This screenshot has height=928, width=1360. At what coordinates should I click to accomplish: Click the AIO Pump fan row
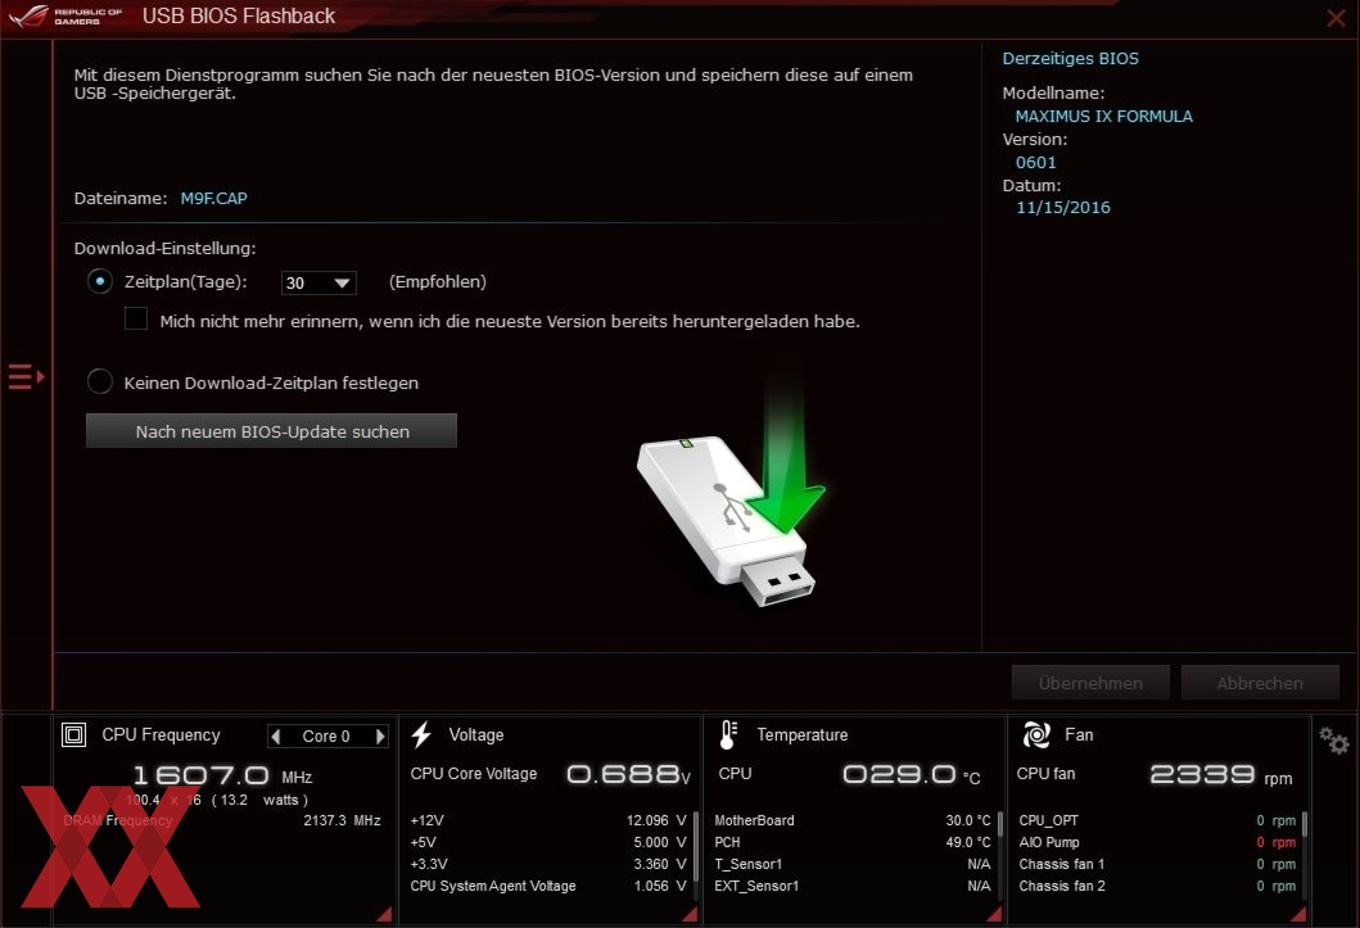1157,842
